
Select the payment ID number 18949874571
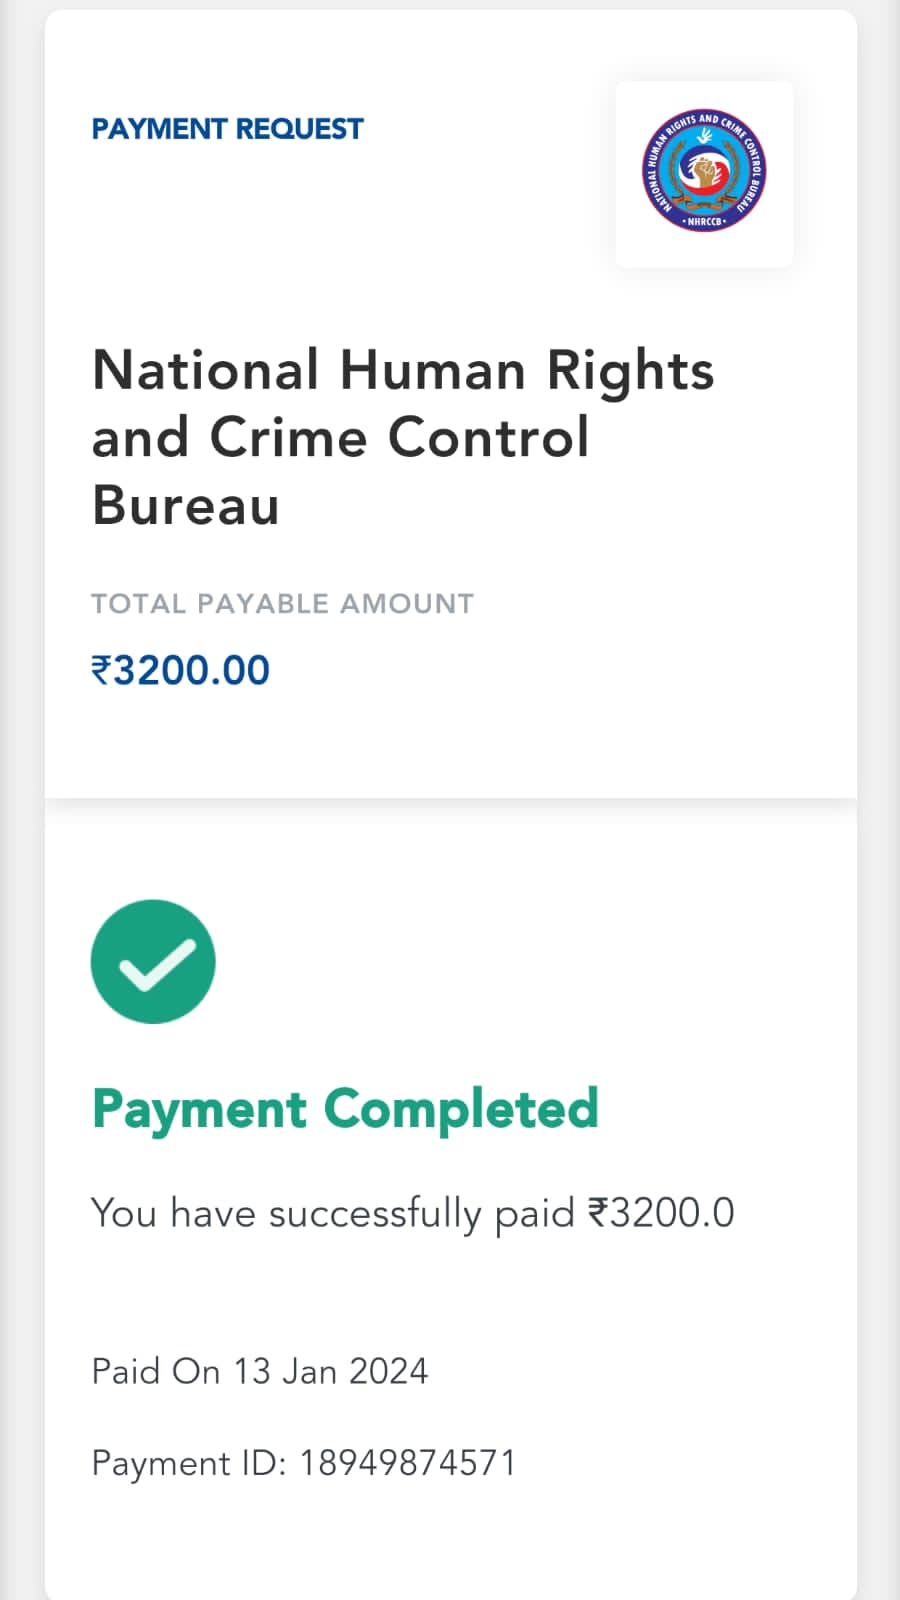[x=408, y=1463]
